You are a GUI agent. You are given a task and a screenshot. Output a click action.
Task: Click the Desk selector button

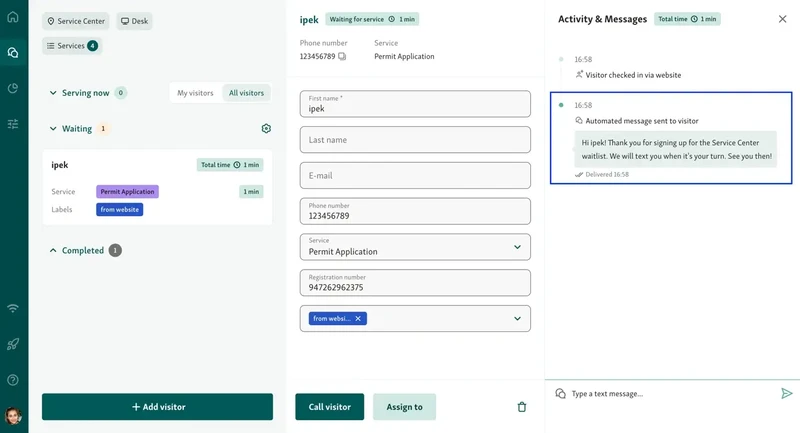click(x=134, y=21)
